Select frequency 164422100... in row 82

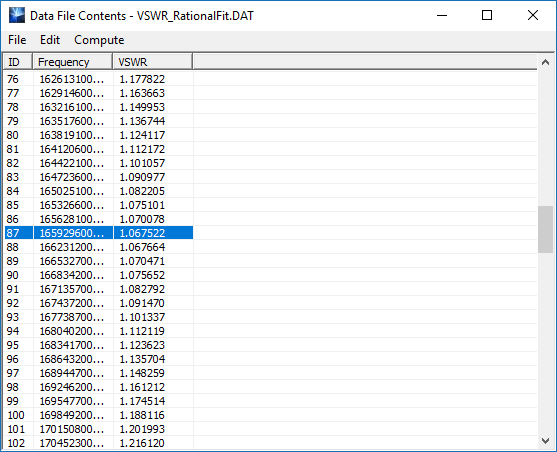(x=72, y=163)
